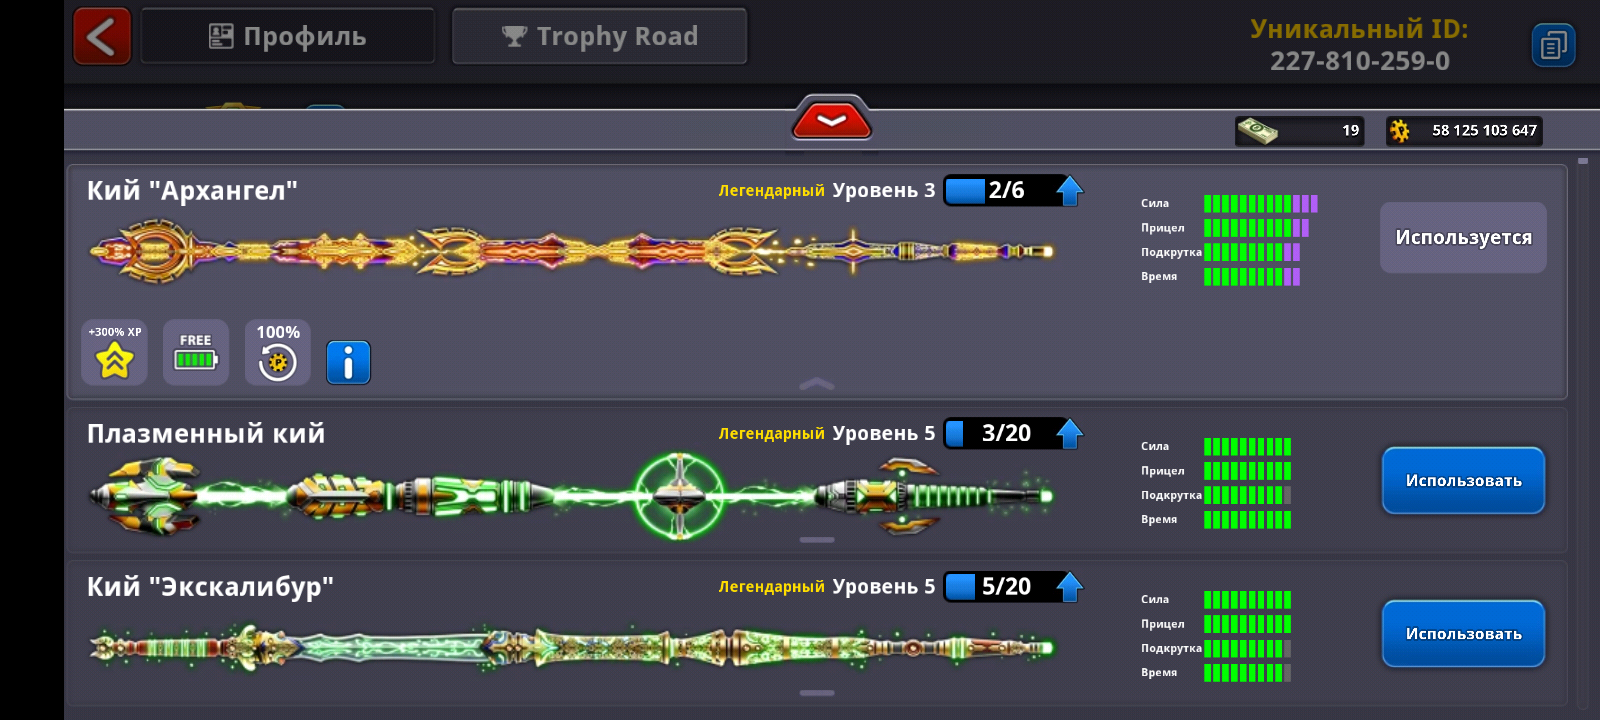Copy the unique ID with copy icon
The height and width of the screenshot is (720, 1600).
[1553, 45]
